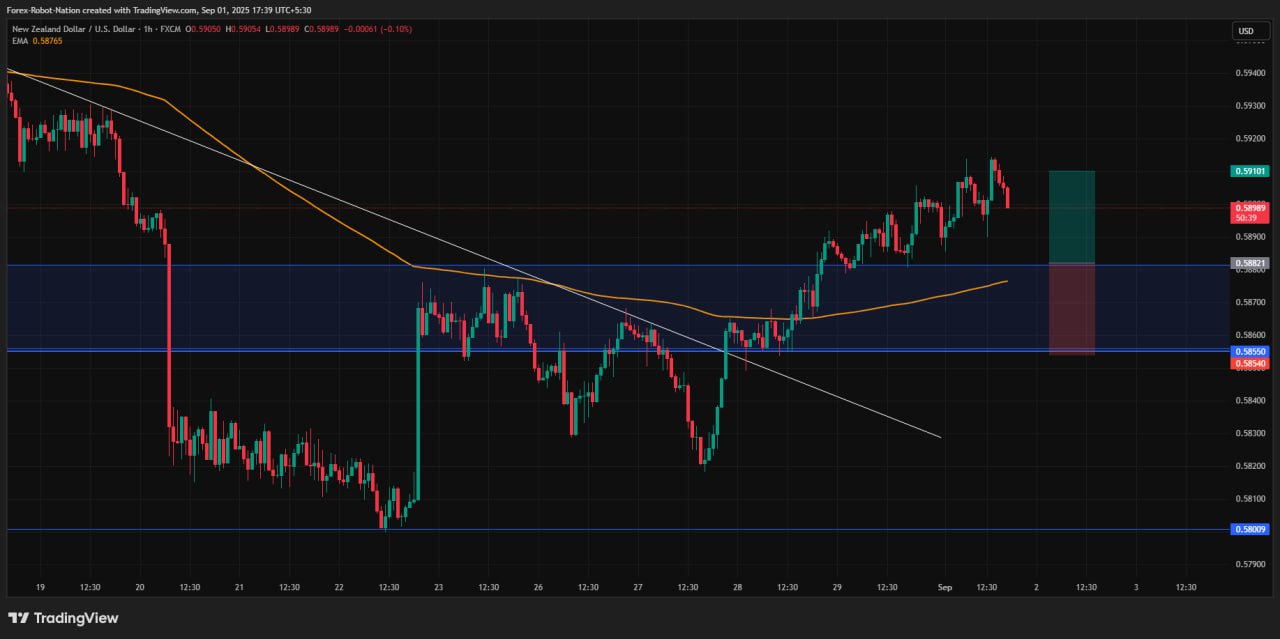Click the green profit zone of the long position
This screenshot has width=1280, height=639.
1071,216
